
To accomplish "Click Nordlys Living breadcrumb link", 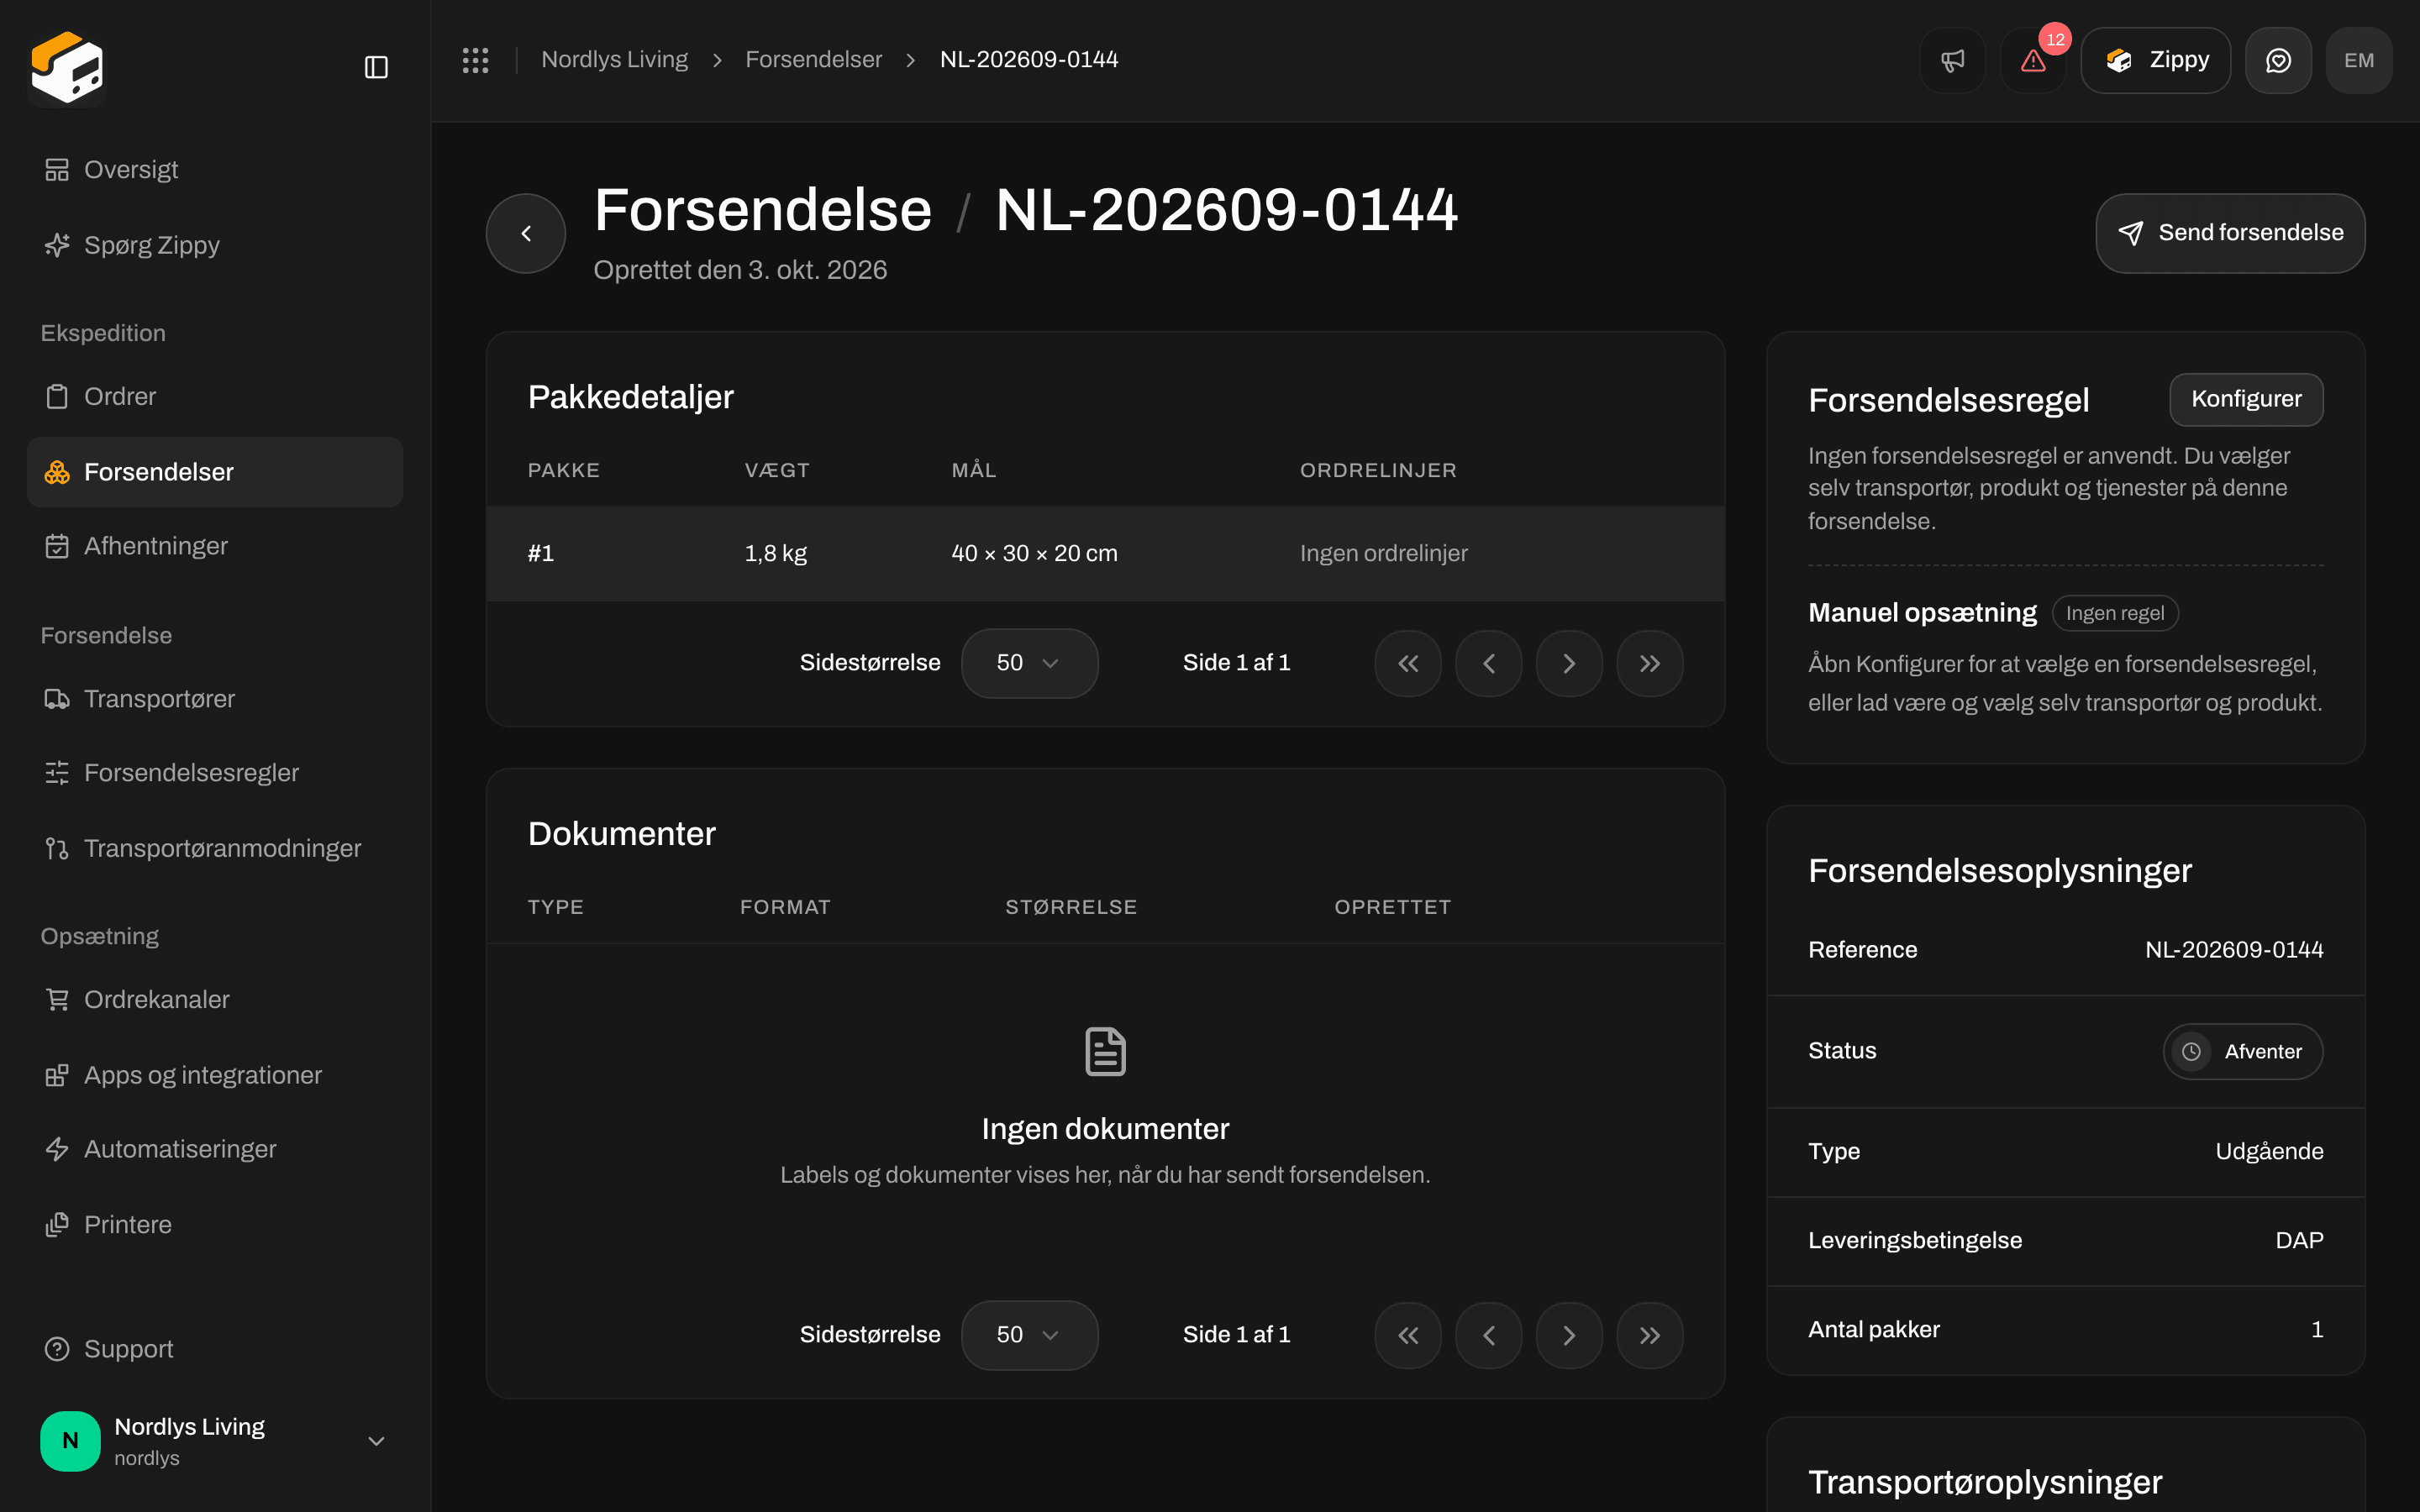I will pos(614,60).
